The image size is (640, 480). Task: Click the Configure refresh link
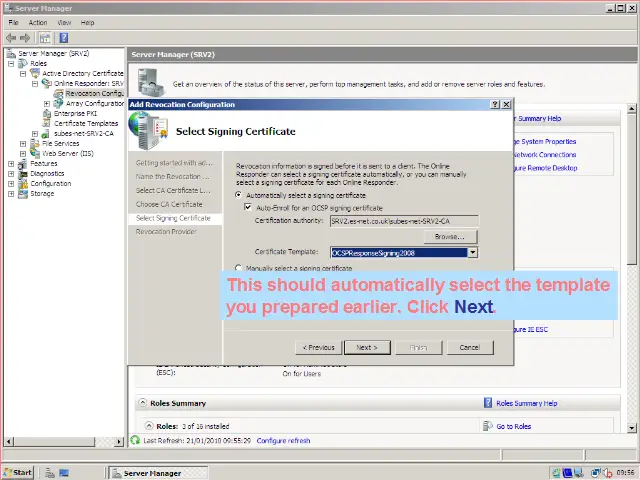(x=283, y=440)
